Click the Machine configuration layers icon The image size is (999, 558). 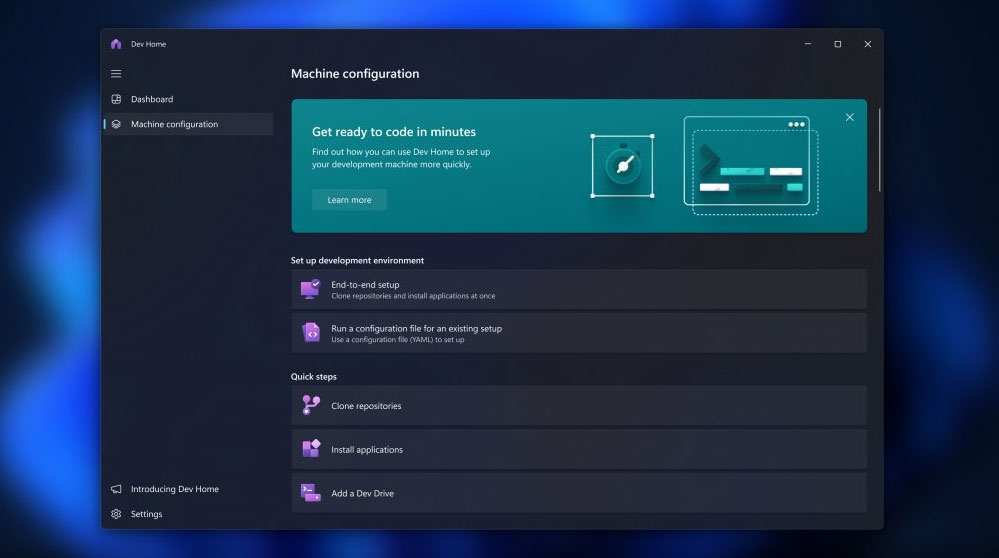point(116,124)
